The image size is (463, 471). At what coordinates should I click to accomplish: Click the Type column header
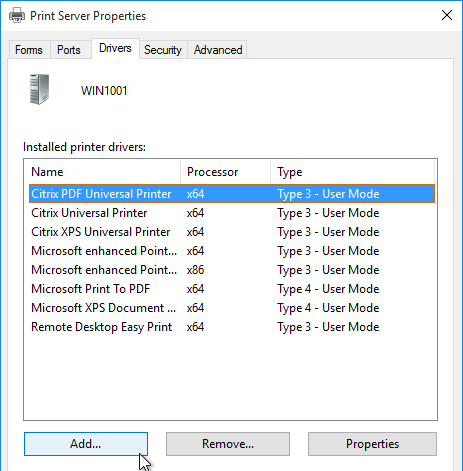tap(352, 172)
